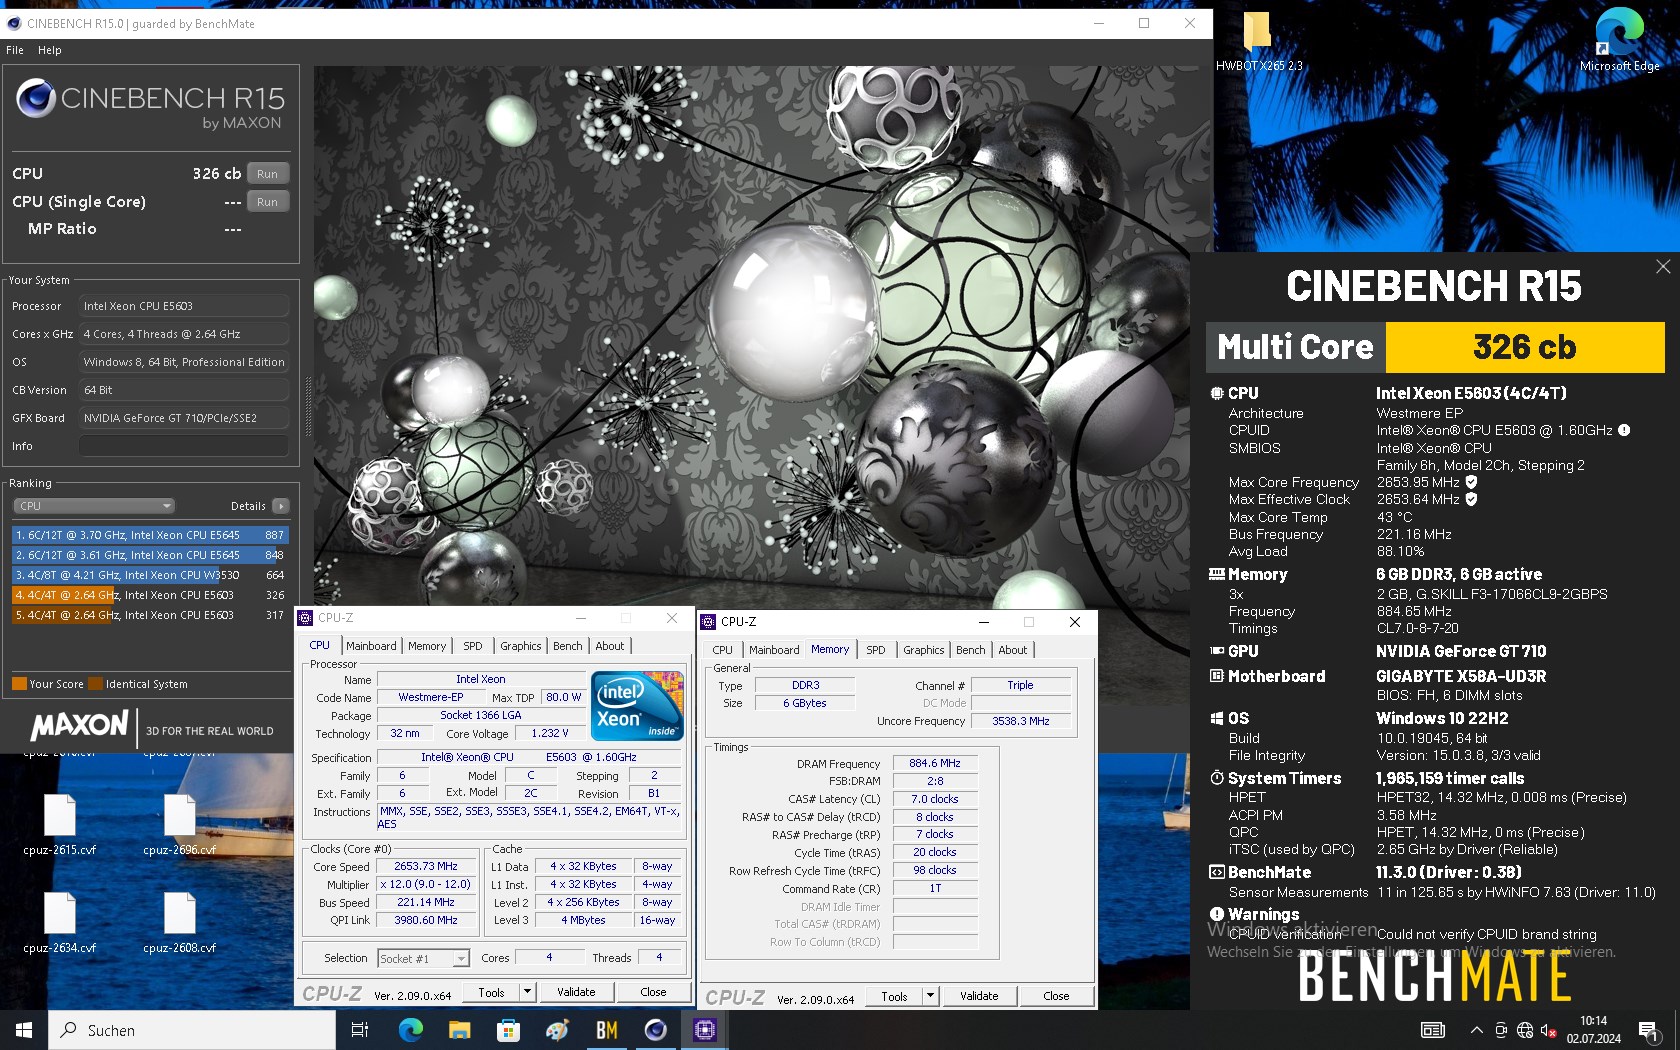Image resolution: width=1680 pixels, height=1050 pixels.
Task: Open the File menu in Cinebench
Action: pyautogui.click(x=15, y=50)
